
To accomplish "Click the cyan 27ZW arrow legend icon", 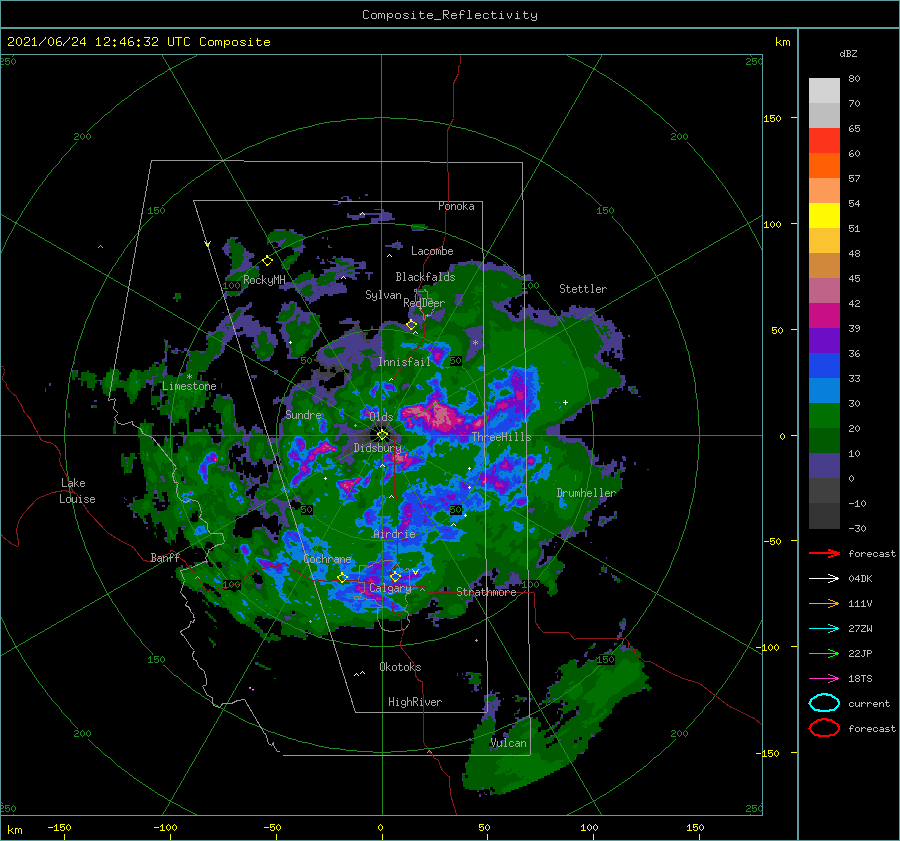I will click(824, 629).
